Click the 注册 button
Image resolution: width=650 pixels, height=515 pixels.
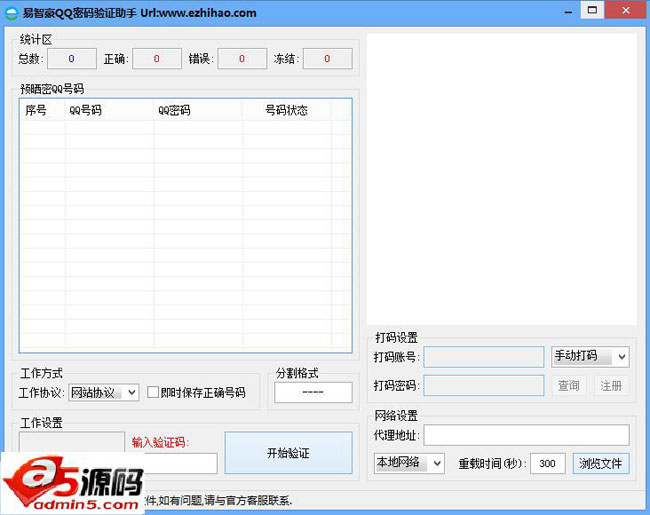(611, 386)
